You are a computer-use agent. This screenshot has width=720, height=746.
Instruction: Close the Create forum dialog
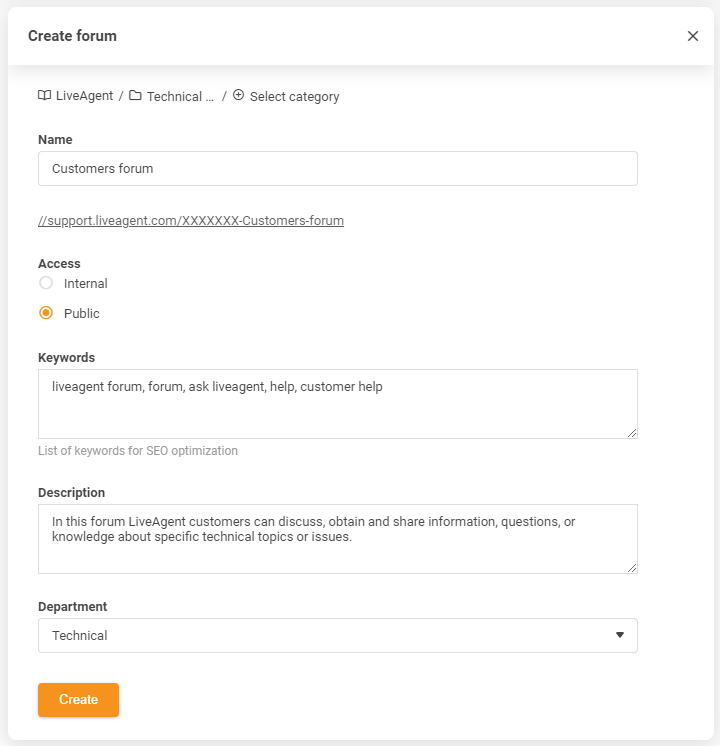[x=693, y=36]
